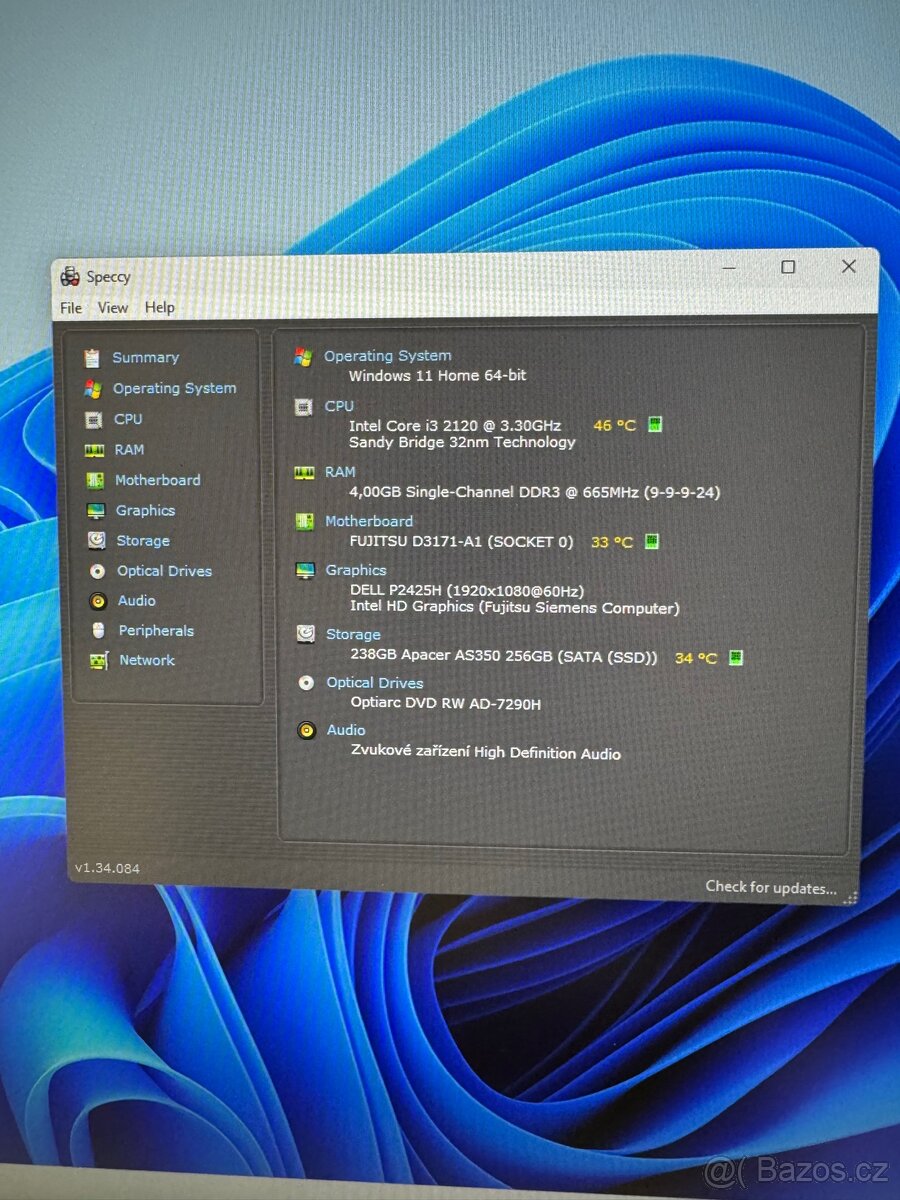Click the RAM module icon in sidebar

[x=95, y=451]
